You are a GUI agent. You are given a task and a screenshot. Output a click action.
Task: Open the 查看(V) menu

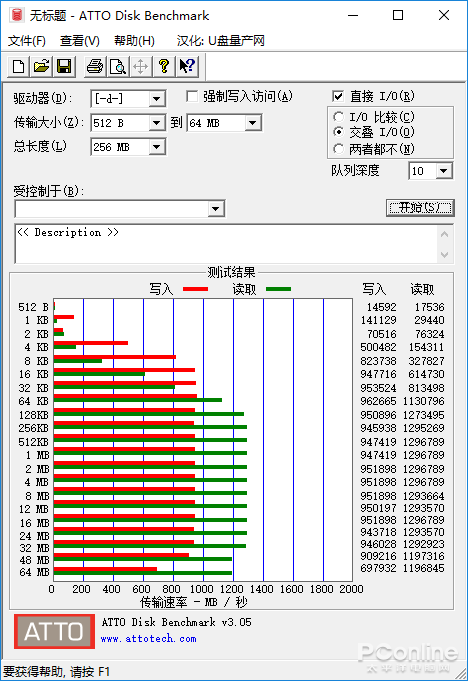(x=80, y=41)
